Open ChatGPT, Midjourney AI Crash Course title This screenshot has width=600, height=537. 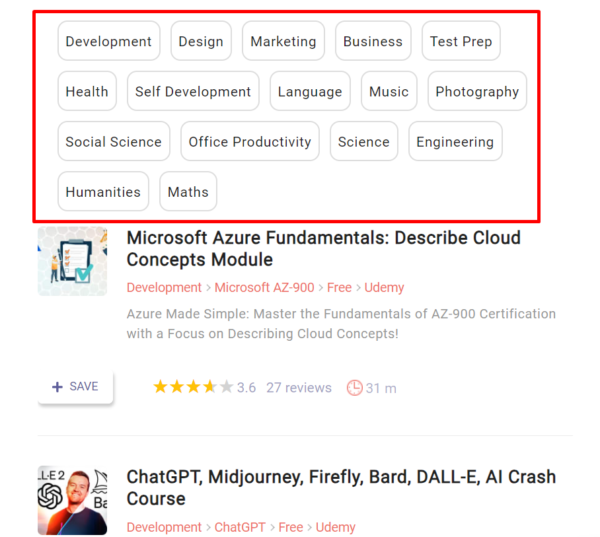[x=341, y=488]
